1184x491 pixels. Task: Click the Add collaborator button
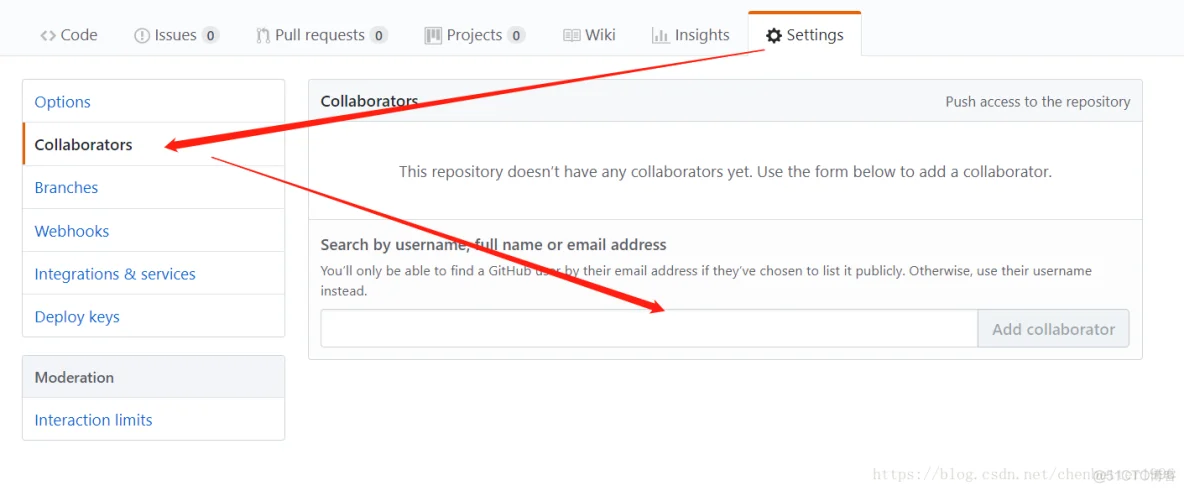point(1053,329)
